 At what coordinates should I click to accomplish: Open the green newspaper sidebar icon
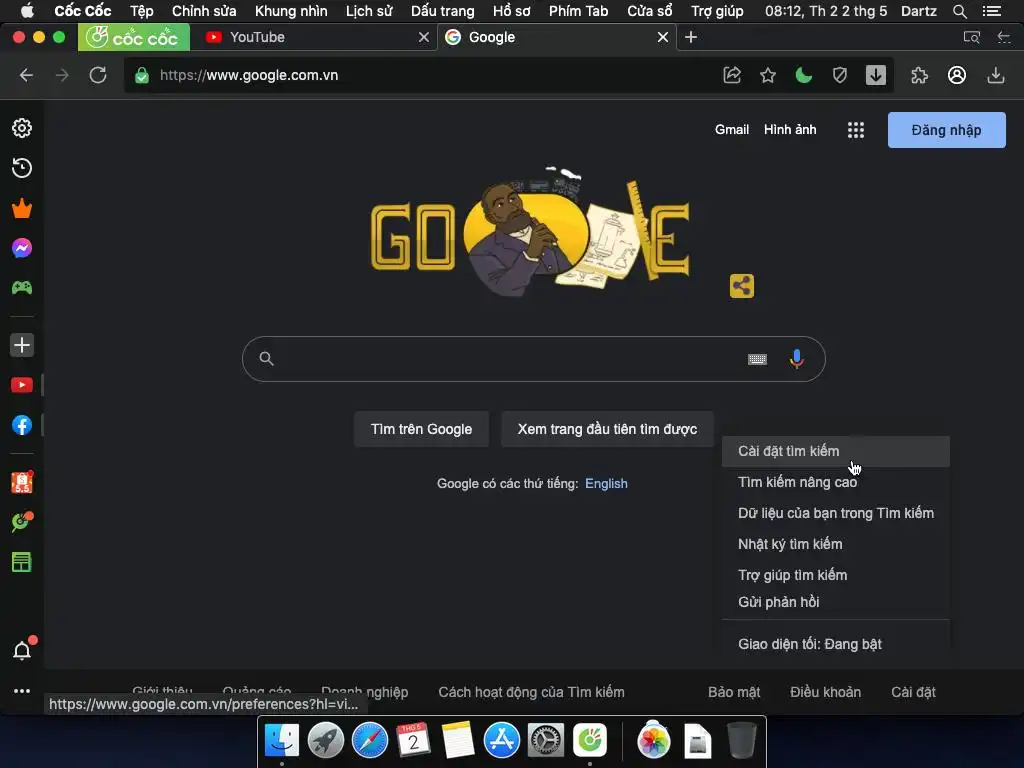(22, 562)
